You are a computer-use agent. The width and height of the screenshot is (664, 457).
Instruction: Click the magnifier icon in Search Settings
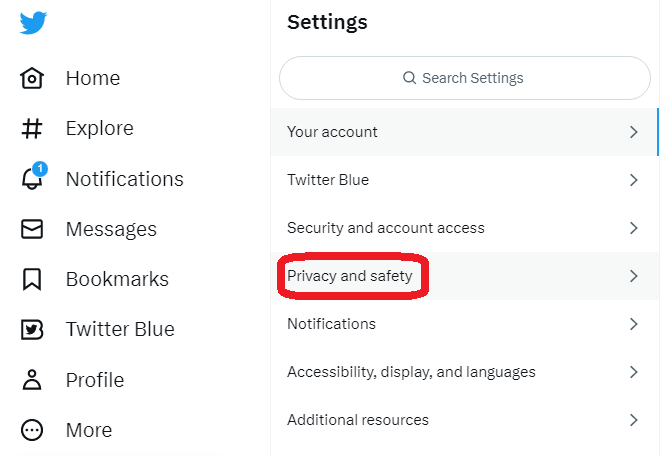pyautogui.click(x=409, y=78)
